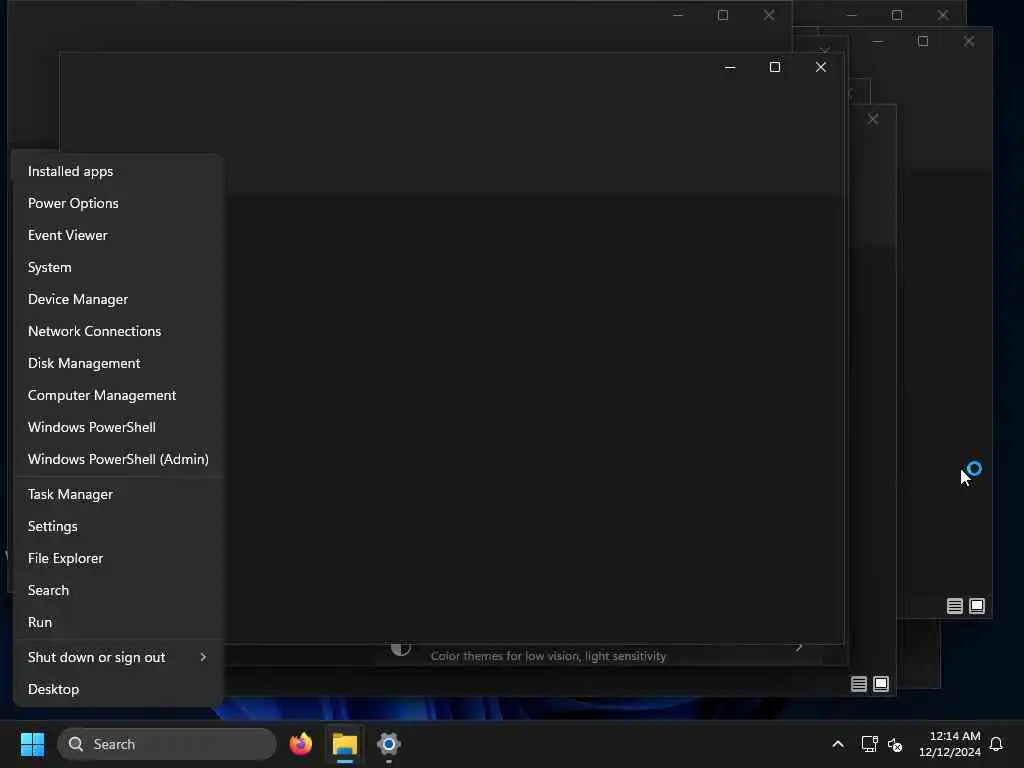Show hidden system tray icons
This screenshot has width=1024, height=768.
tap(838, 744)
